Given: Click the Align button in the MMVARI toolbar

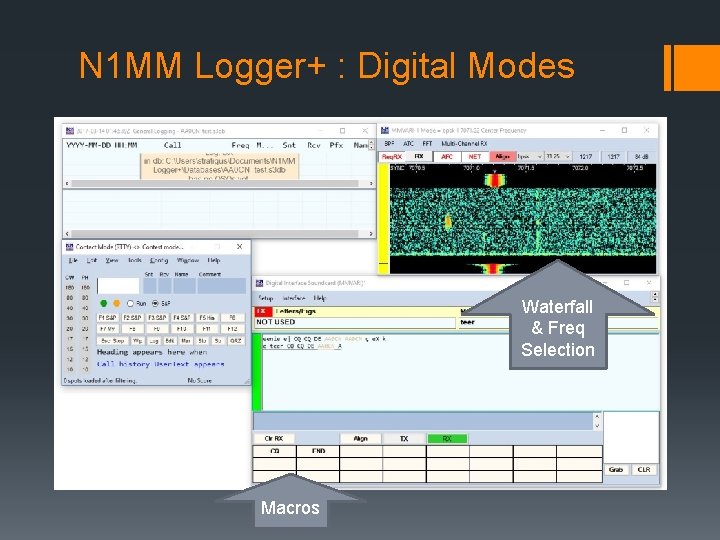Looking at the screenshot, I should [502, 157].
